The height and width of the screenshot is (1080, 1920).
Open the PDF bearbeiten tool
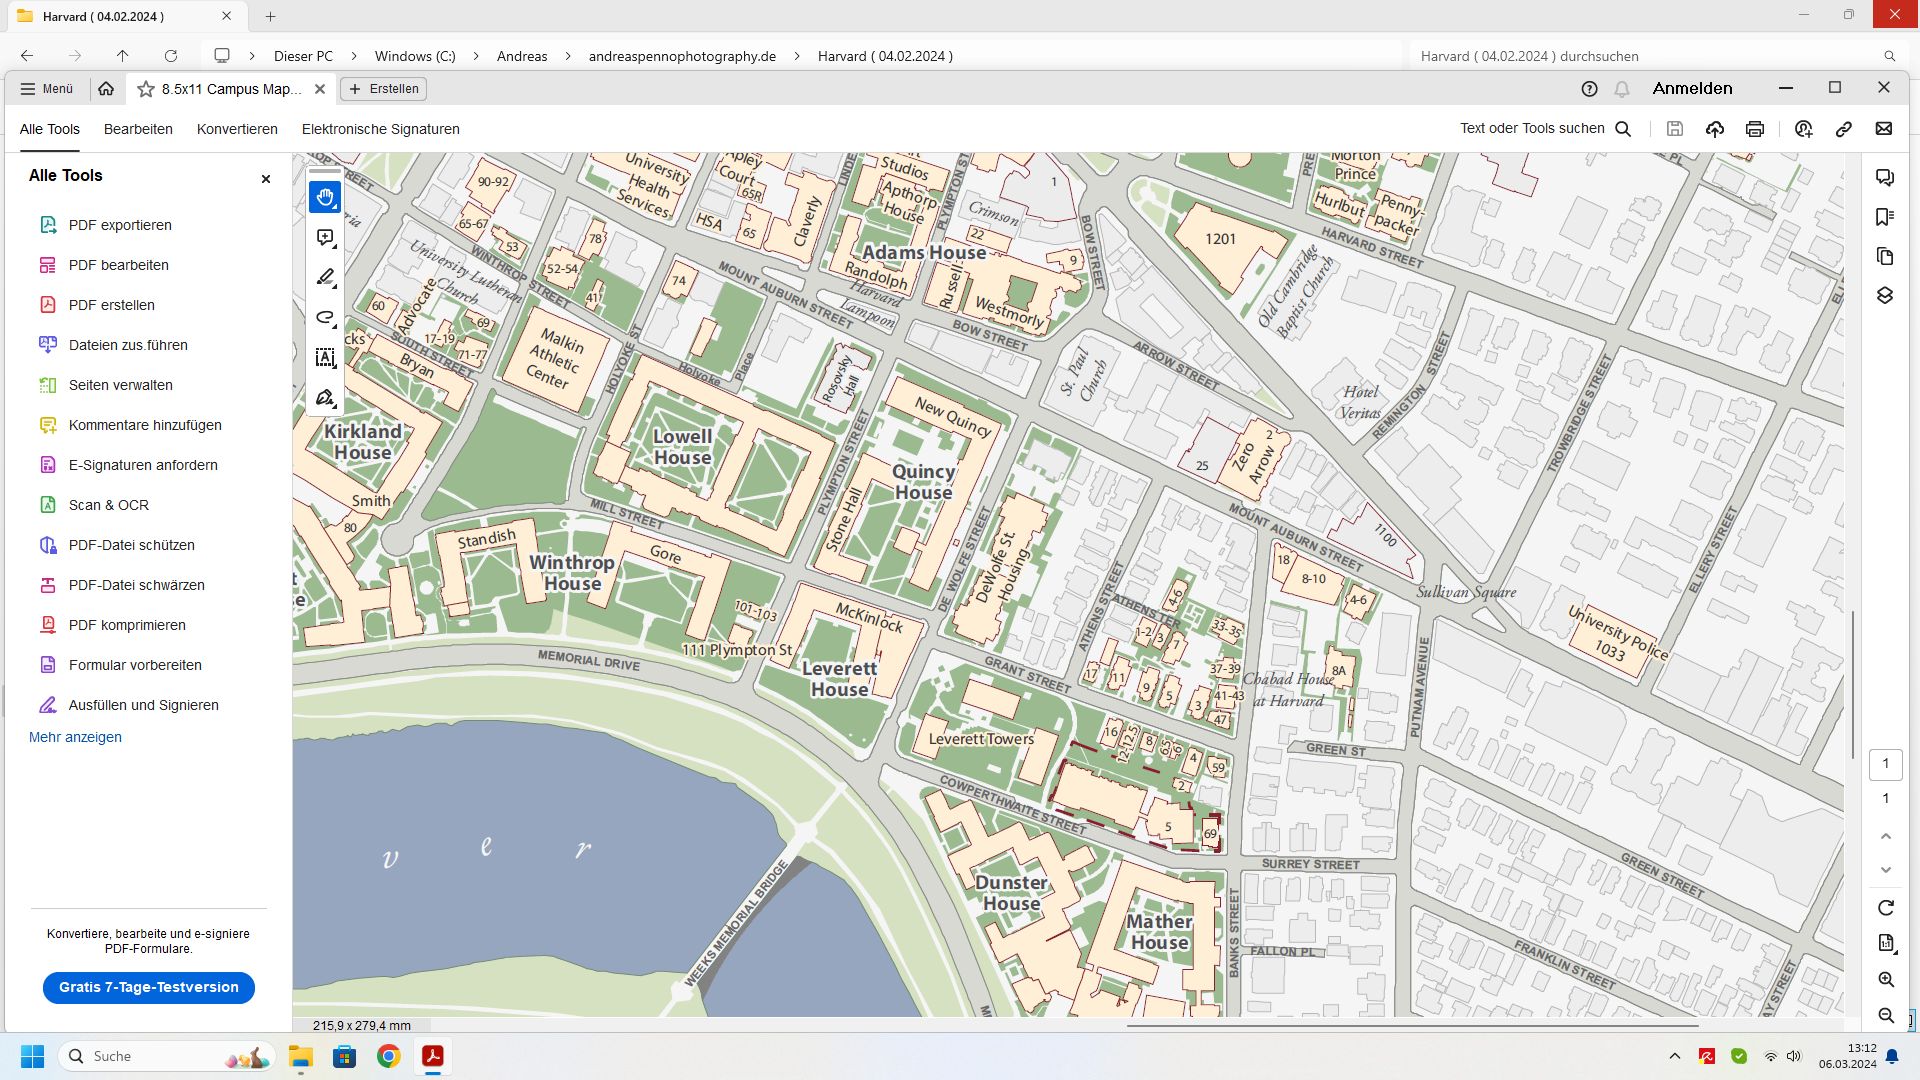[x=119, y=265]
